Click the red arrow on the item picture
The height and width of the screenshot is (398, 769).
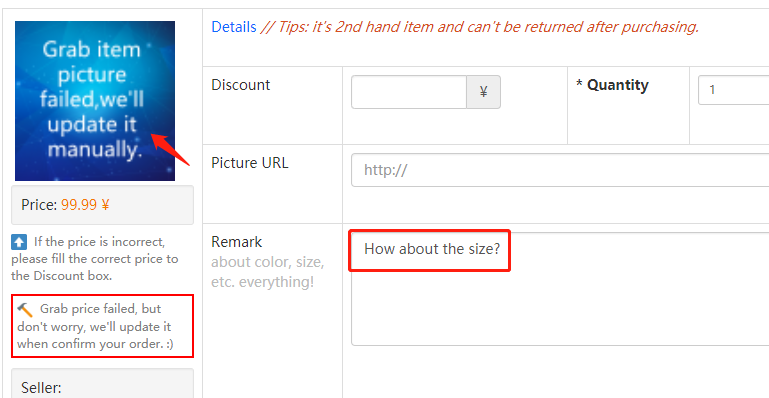click(x=170, y=149)
